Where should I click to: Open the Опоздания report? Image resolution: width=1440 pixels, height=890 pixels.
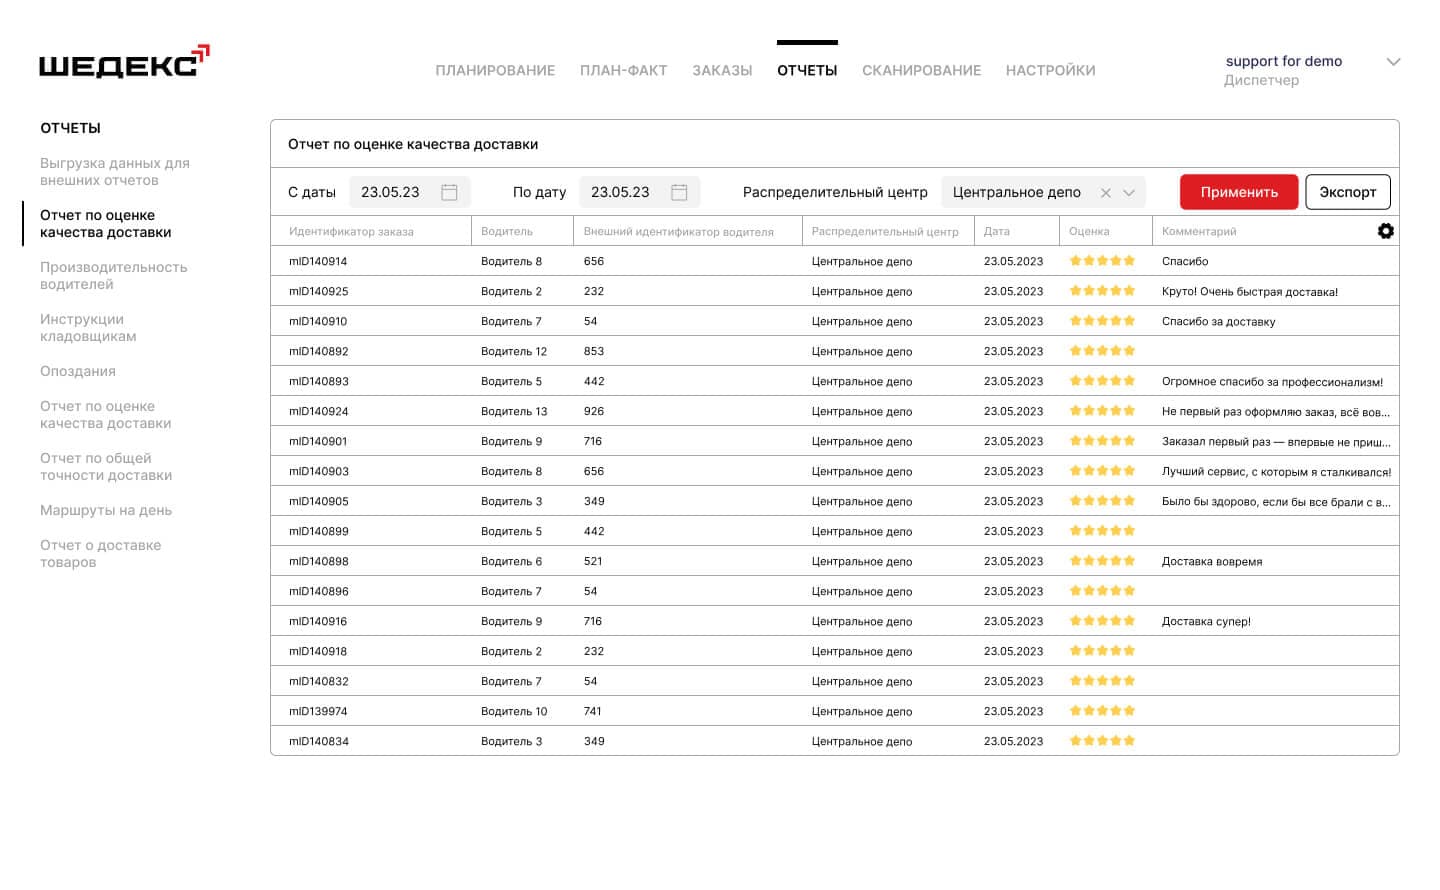click(x=78, y=371)
